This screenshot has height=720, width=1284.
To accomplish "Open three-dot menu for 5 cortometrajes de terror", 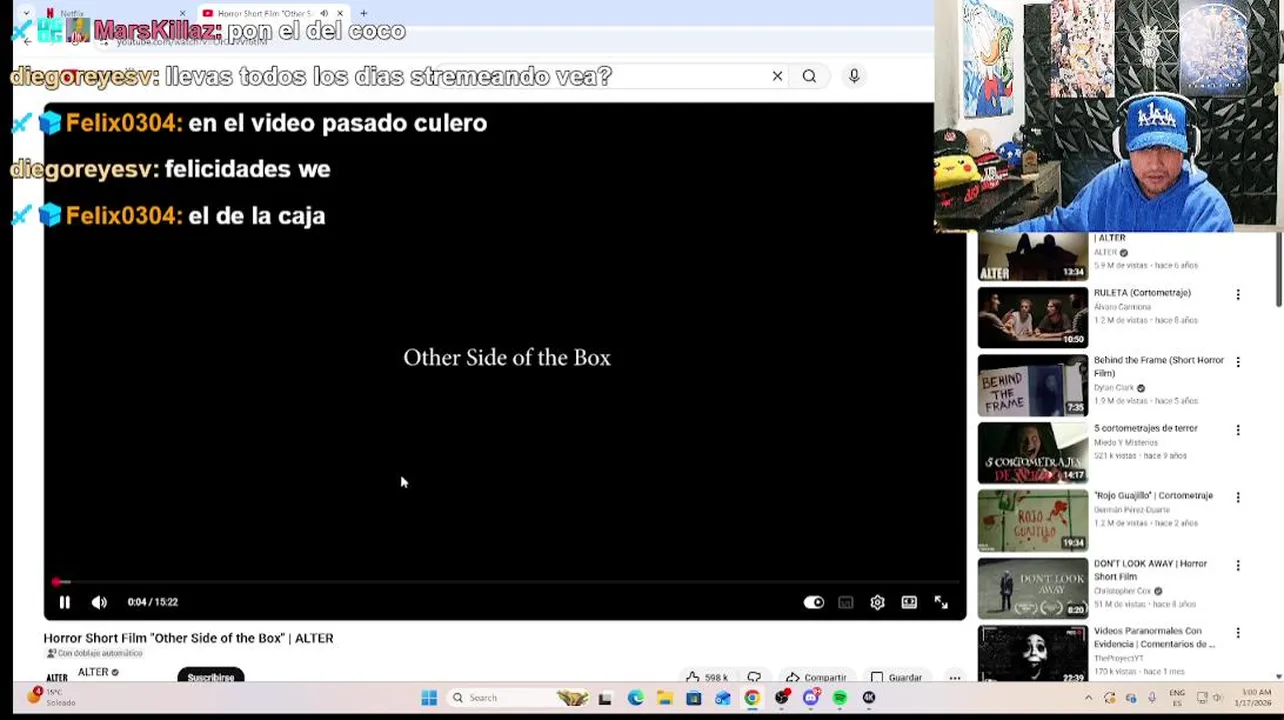I will tap(1238, 430).
